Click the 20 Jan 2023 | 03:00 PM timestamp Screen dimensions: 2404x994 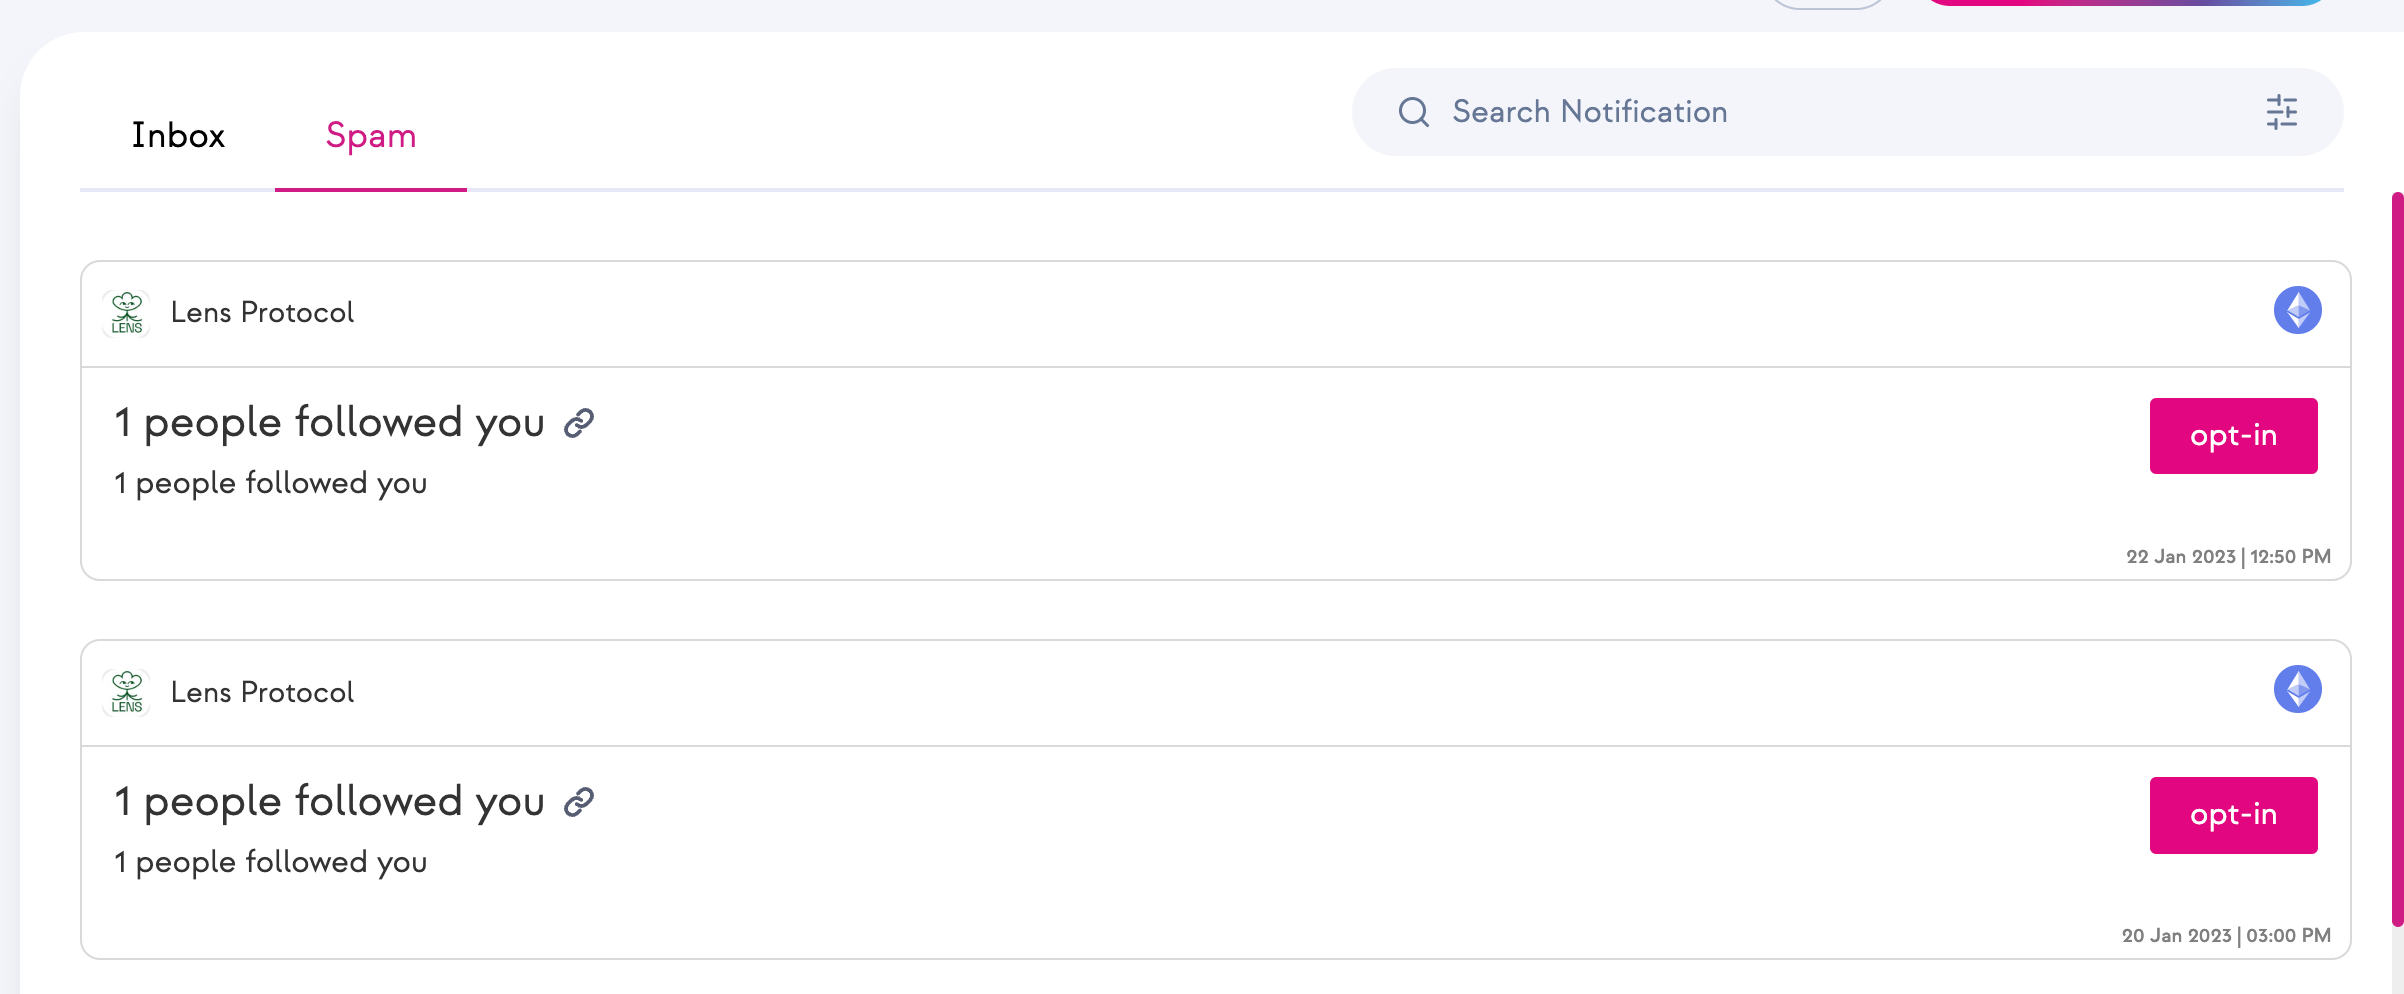(2226, 936)
